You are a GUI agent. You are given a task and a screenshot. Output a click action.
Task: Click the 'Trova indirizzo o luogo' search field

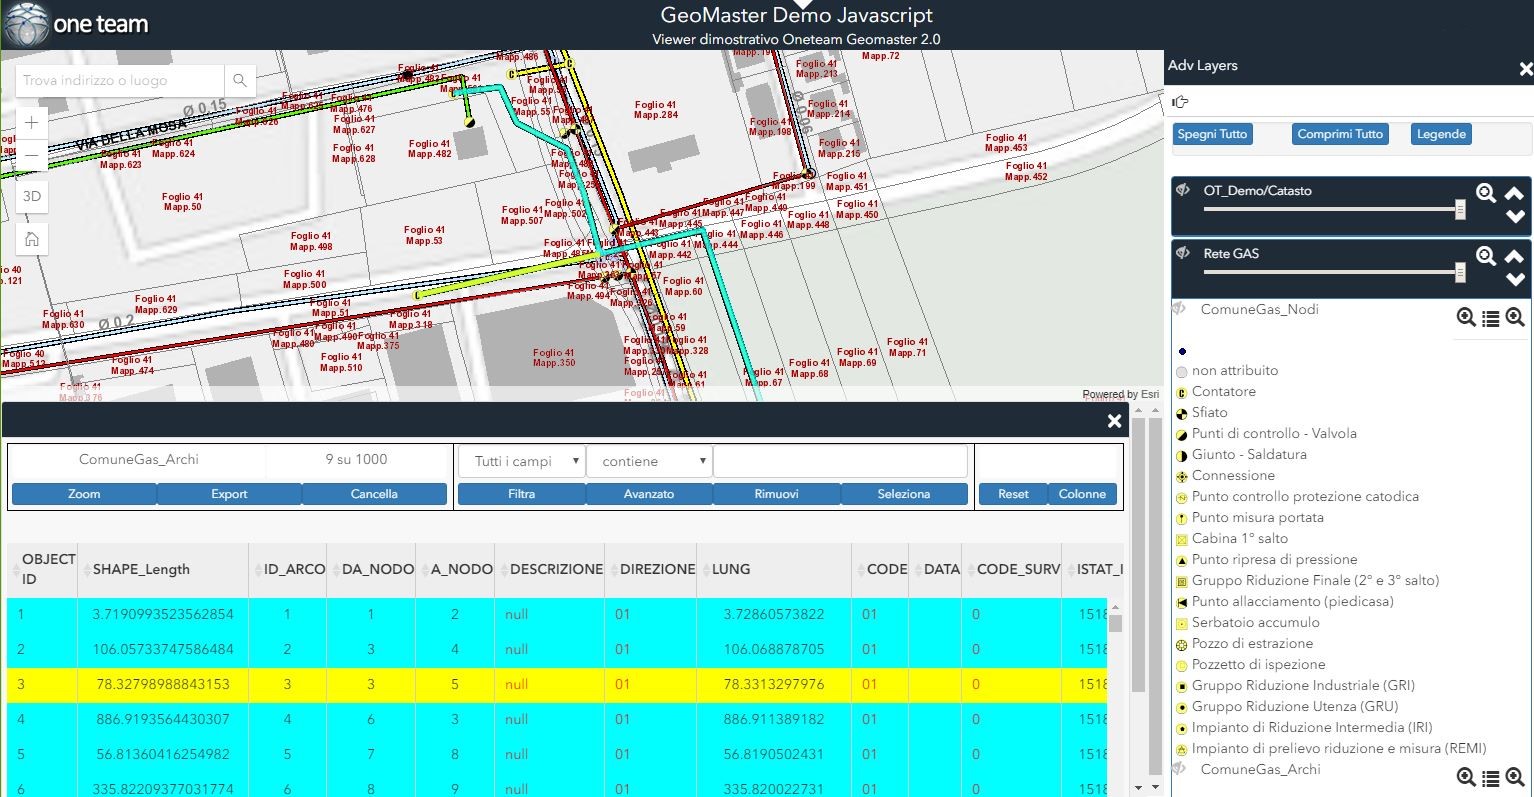(120, 80)
